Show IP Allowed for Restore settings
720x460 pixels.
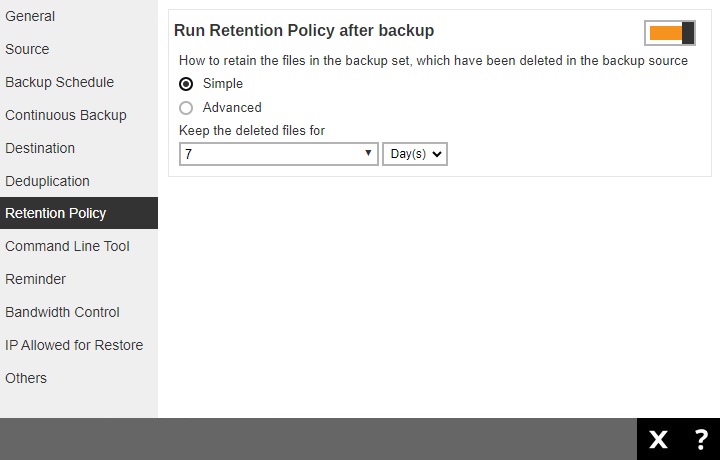pos(74,345)
